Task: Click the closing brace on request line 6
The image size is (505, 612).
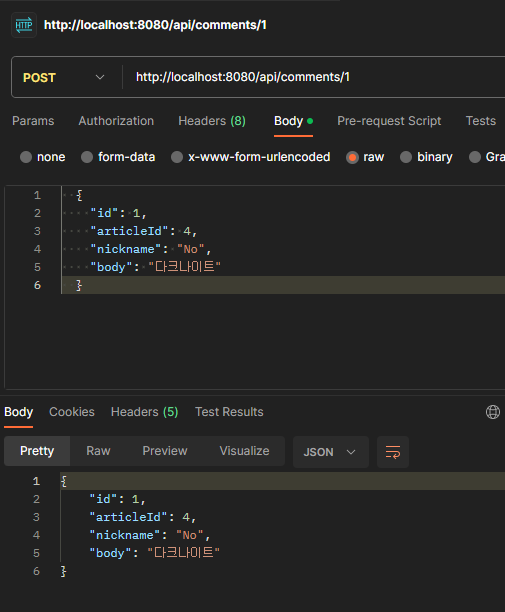Action: click(x=79, y=285)
